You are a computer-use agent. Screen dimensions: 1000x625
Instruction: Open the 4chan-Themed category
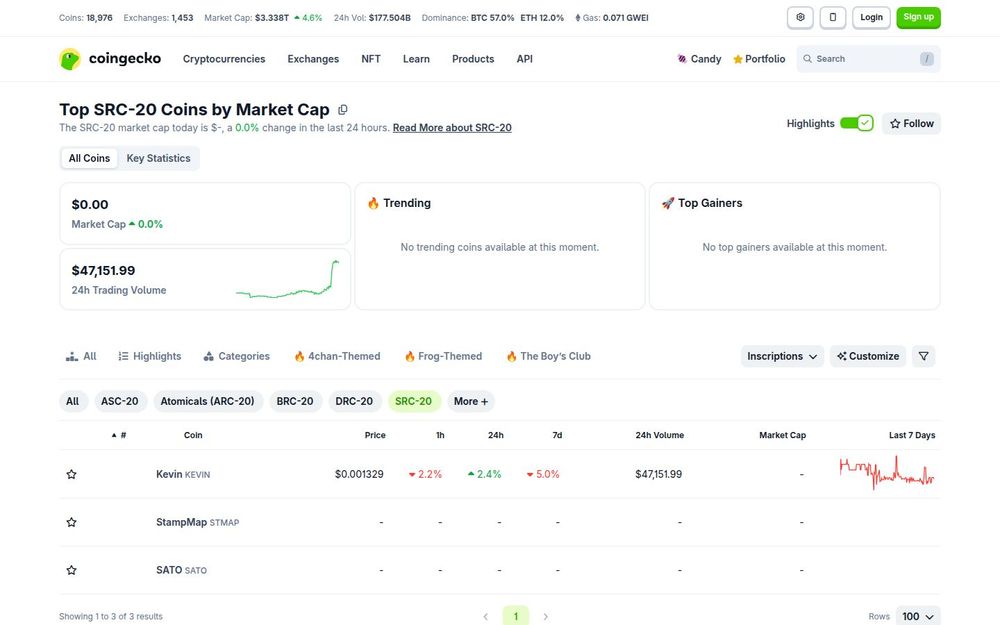coord(337,356)
